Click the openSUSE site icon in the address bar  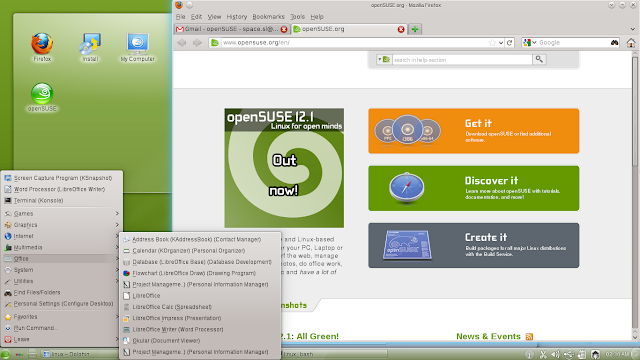215,42
